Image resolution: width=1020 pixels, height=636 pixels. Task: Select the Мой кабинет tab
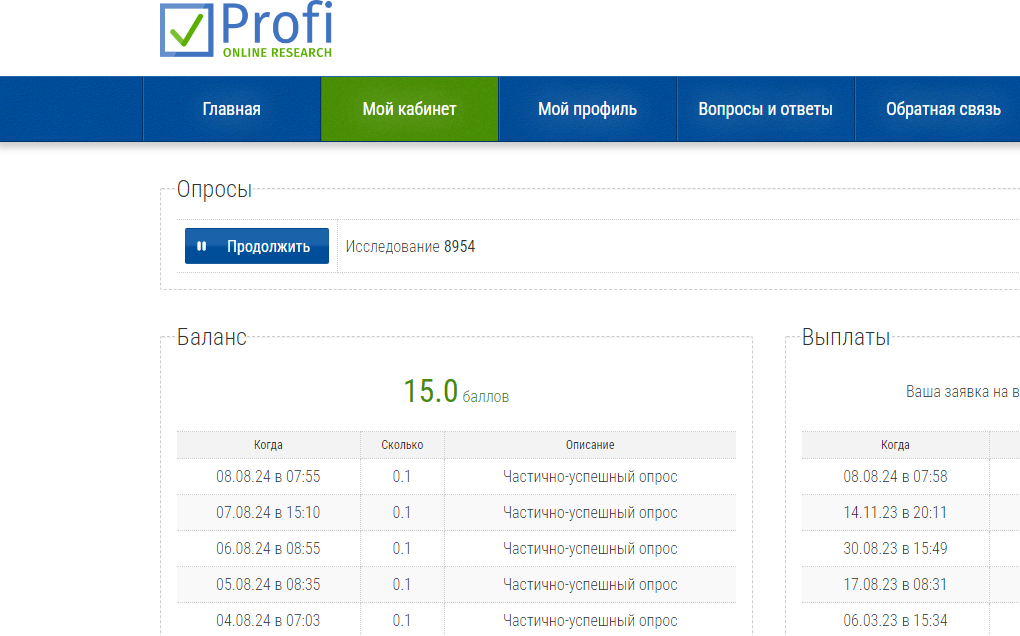409,110
